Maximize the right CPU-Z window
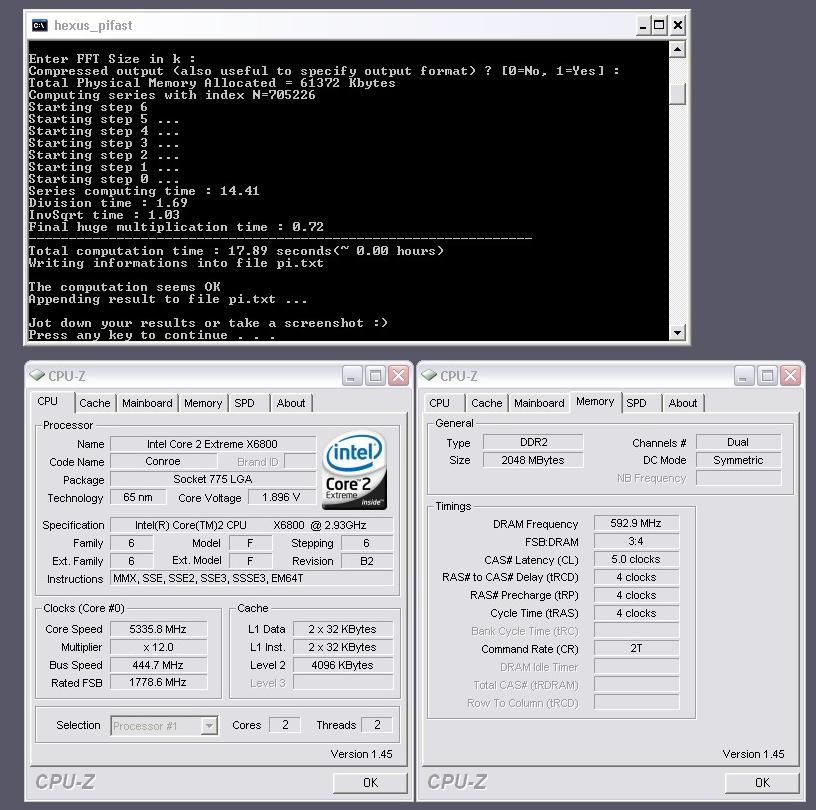This screenshot has height=810, width=816. pos(767,376)
